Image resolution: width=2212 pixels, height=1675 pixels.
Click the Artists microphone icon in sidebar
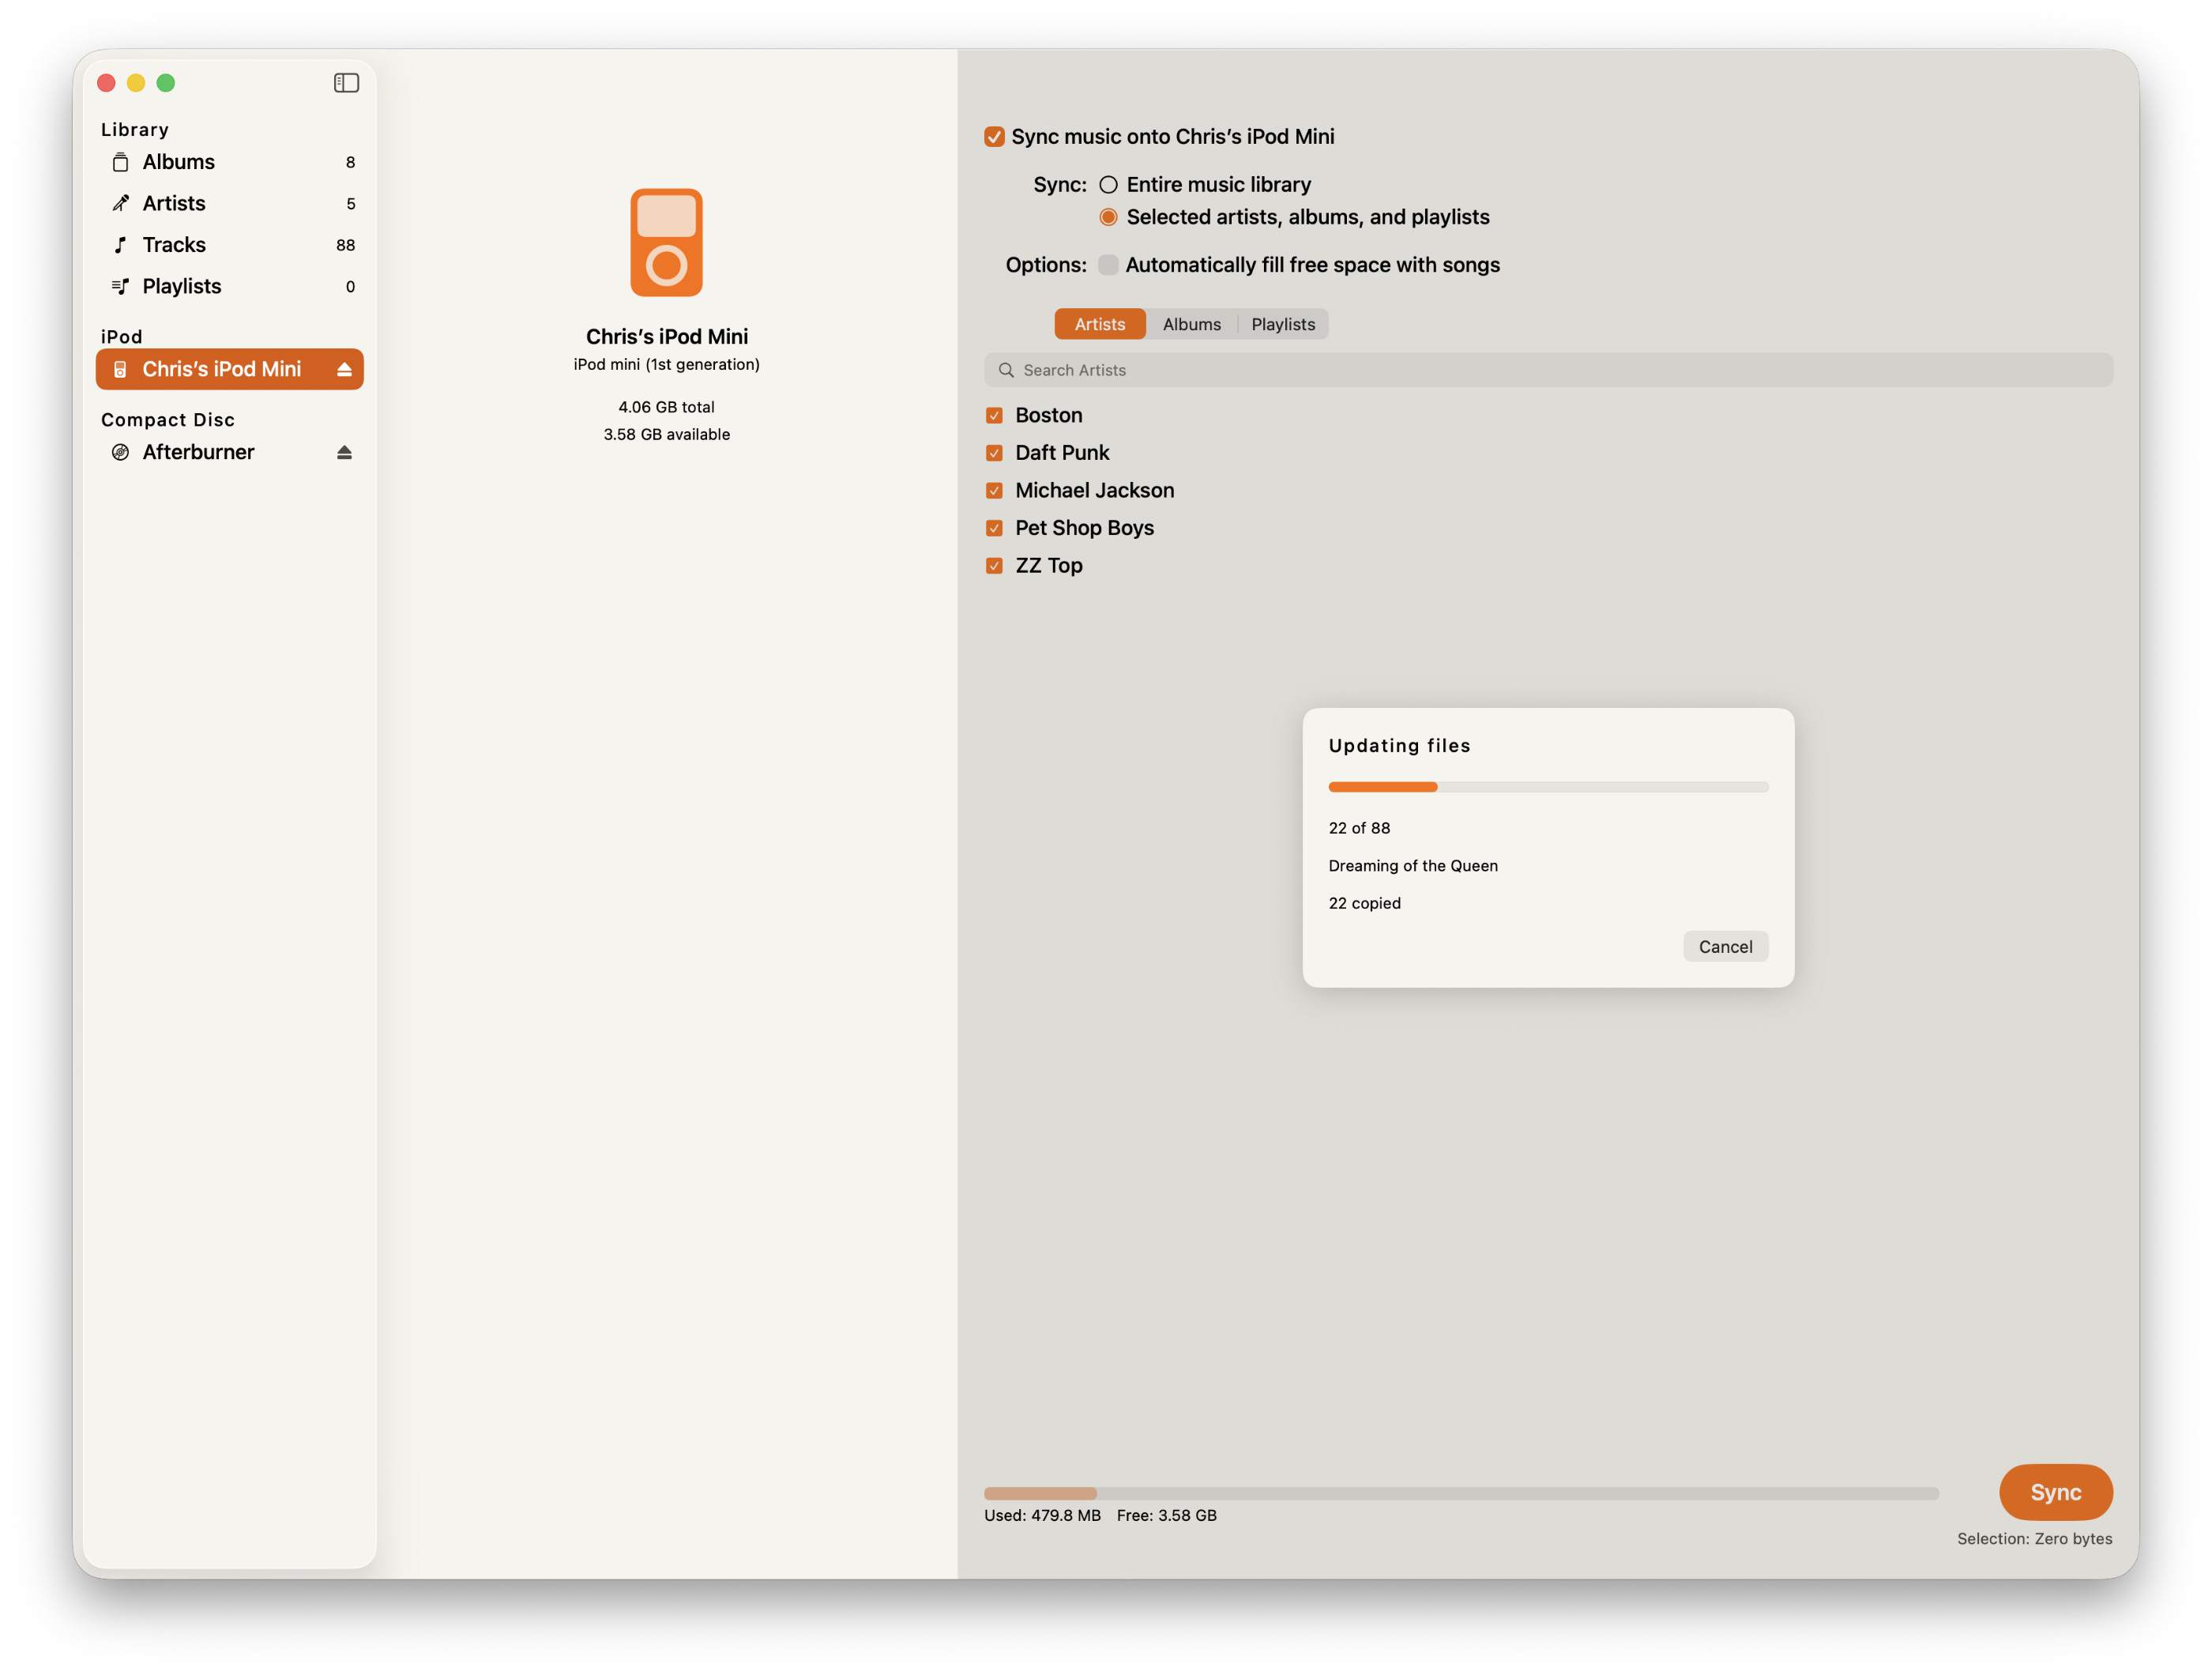pos(120,204)
